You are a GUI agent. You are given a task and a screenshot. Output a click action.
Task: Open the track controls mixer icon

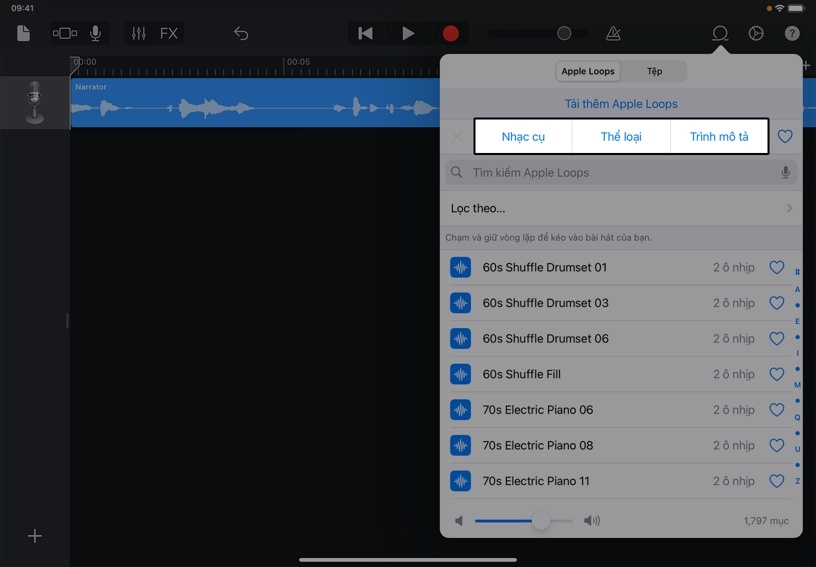[x=138, y=33]
